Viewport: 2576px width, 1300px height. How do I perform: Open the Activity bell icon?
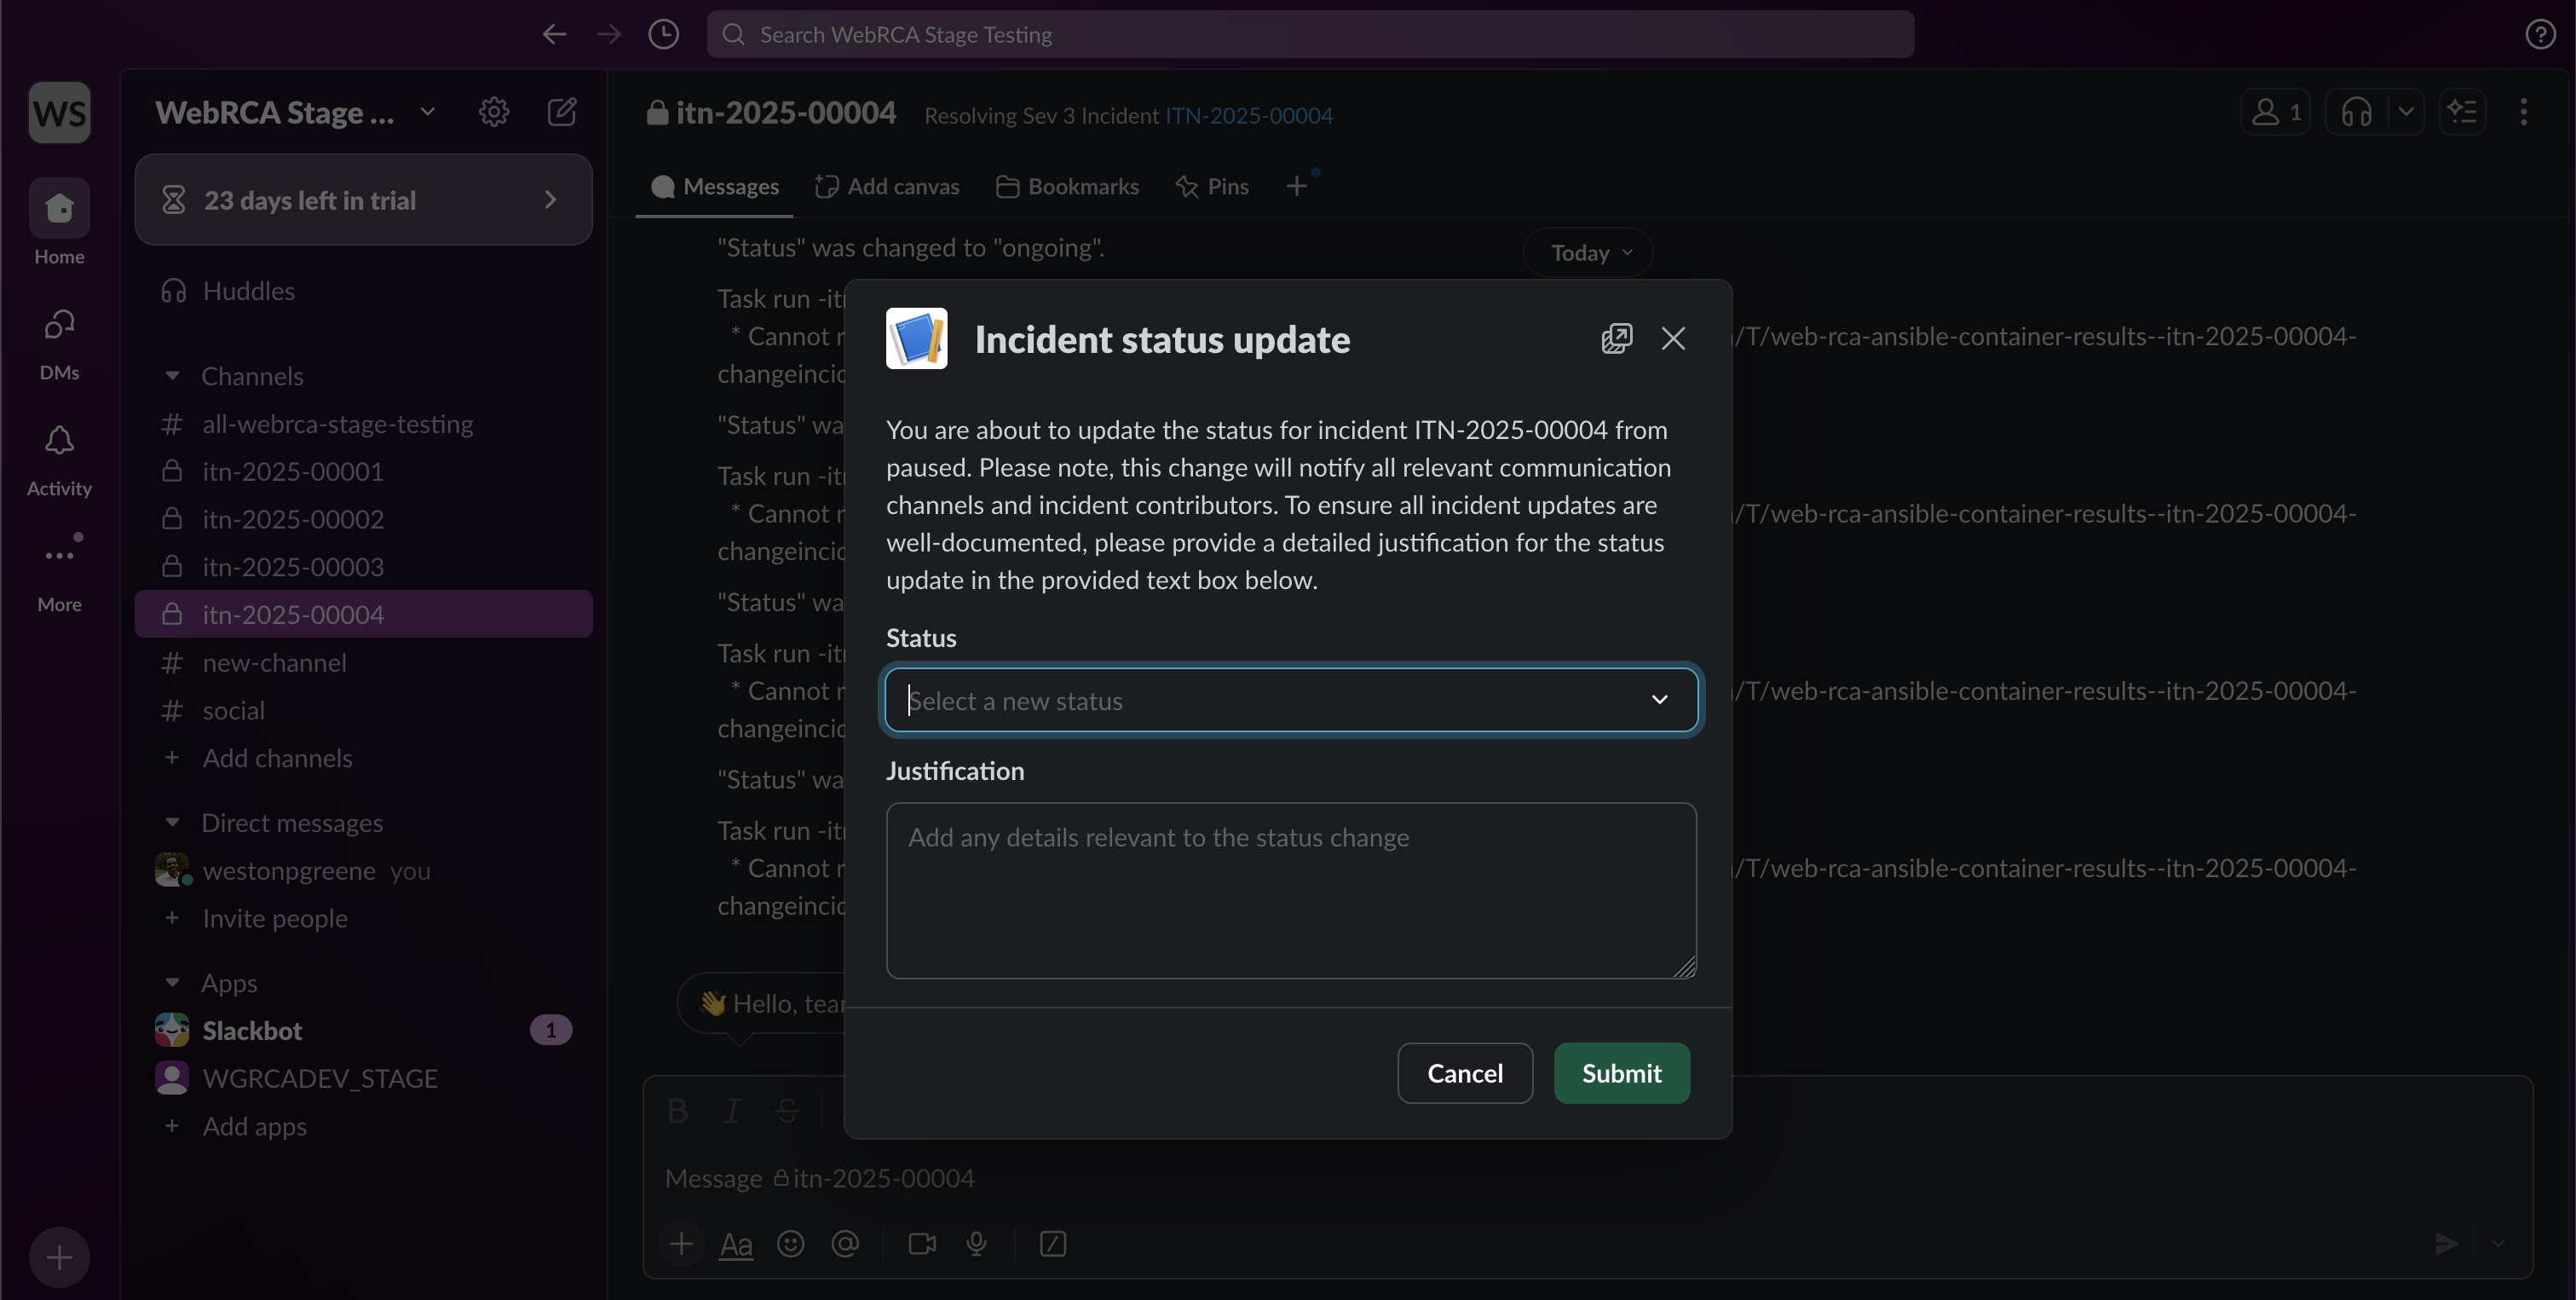pos(59,441)
